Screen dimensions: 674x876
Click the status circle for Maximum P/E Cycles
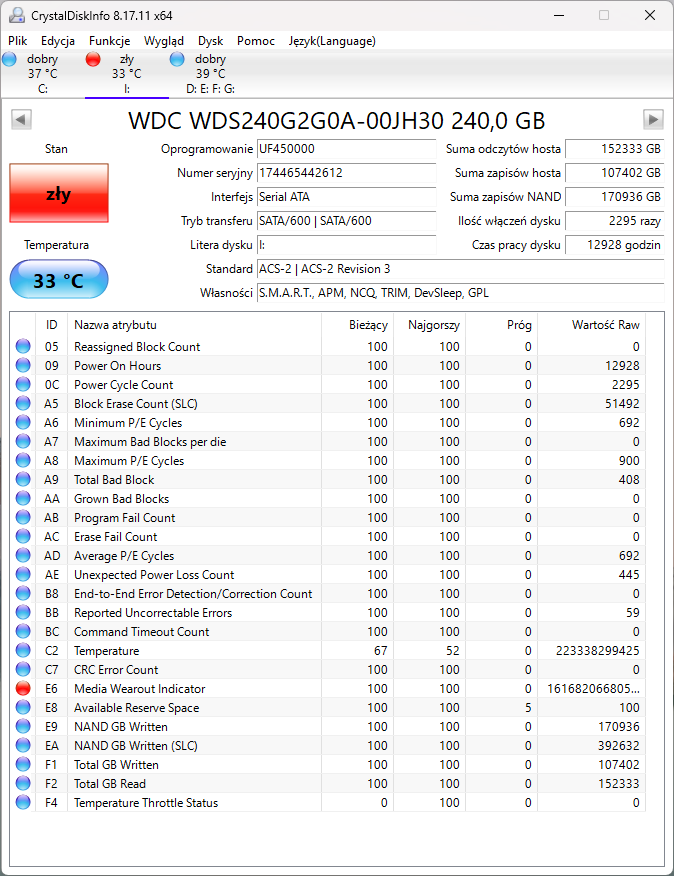(x=23, y=460)
